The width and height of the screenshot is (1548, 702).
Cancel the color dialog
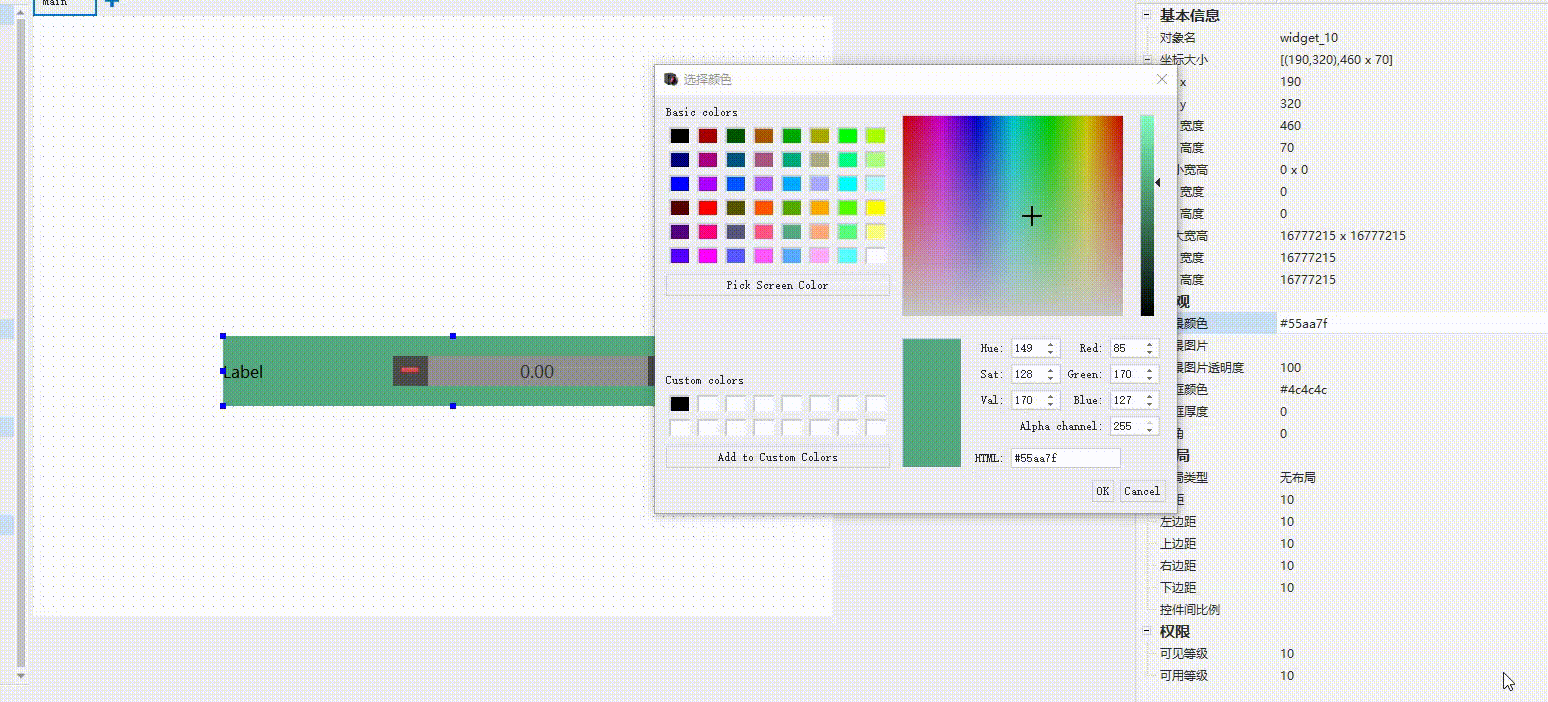click(x=1141, y=491)
